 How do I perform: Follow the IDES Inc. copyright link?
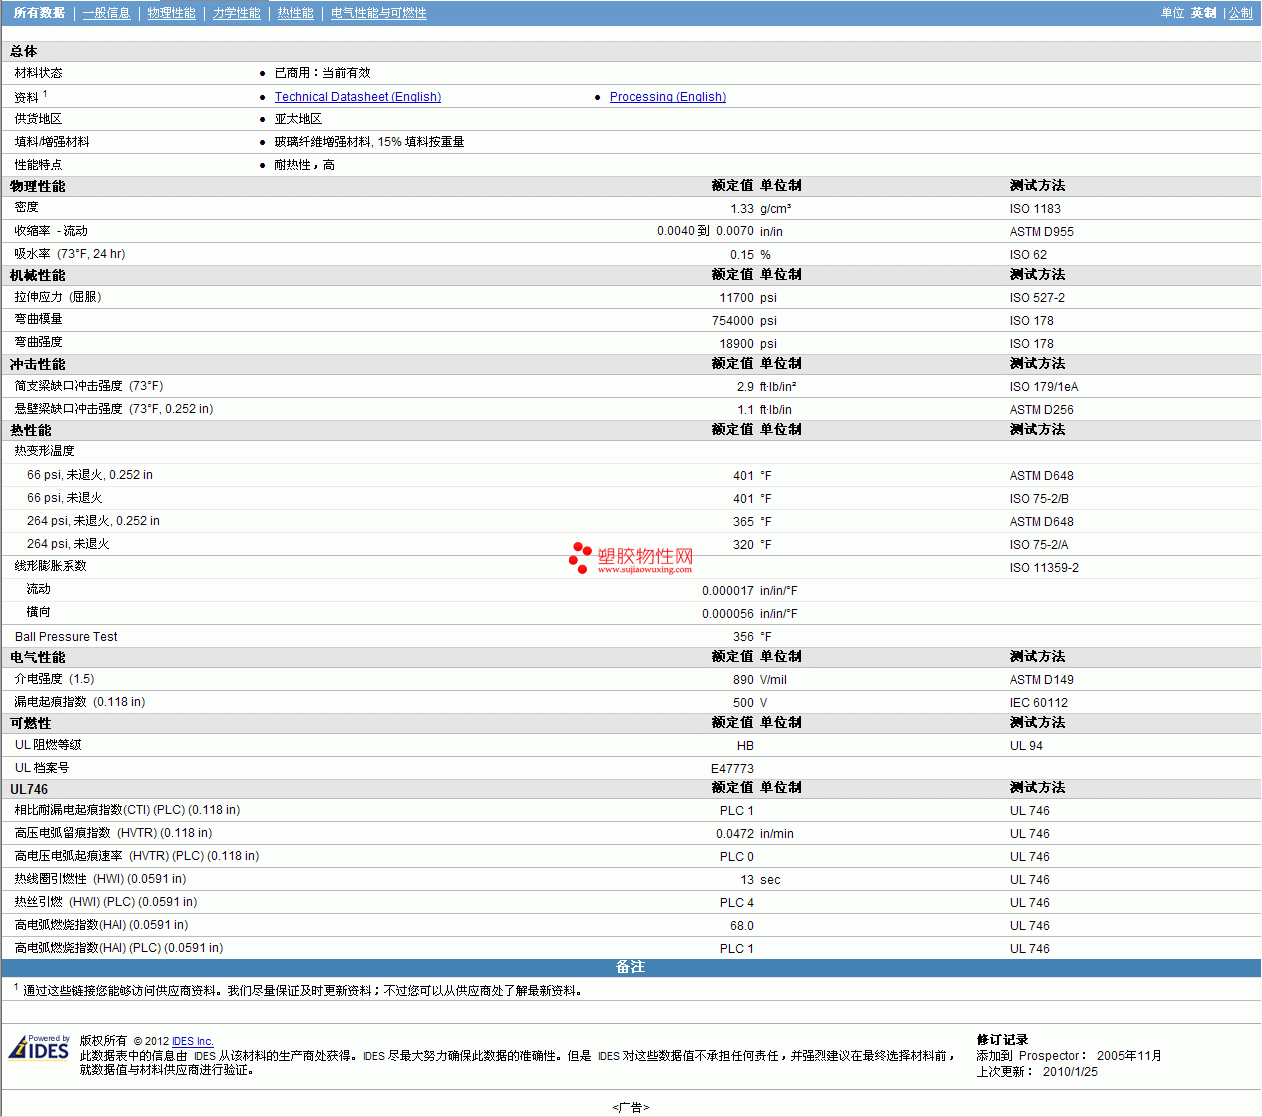tap(193, 1041)
